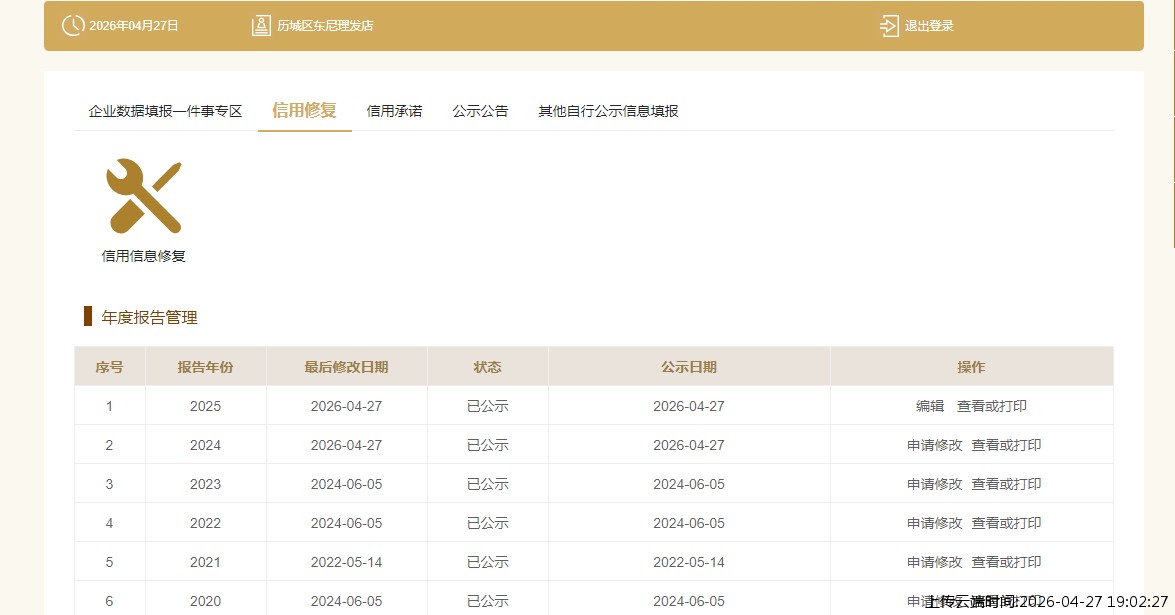Screen dimensions: 1175x615
Task: View or print the 2021 report
Action: (x=1006, y=563)
